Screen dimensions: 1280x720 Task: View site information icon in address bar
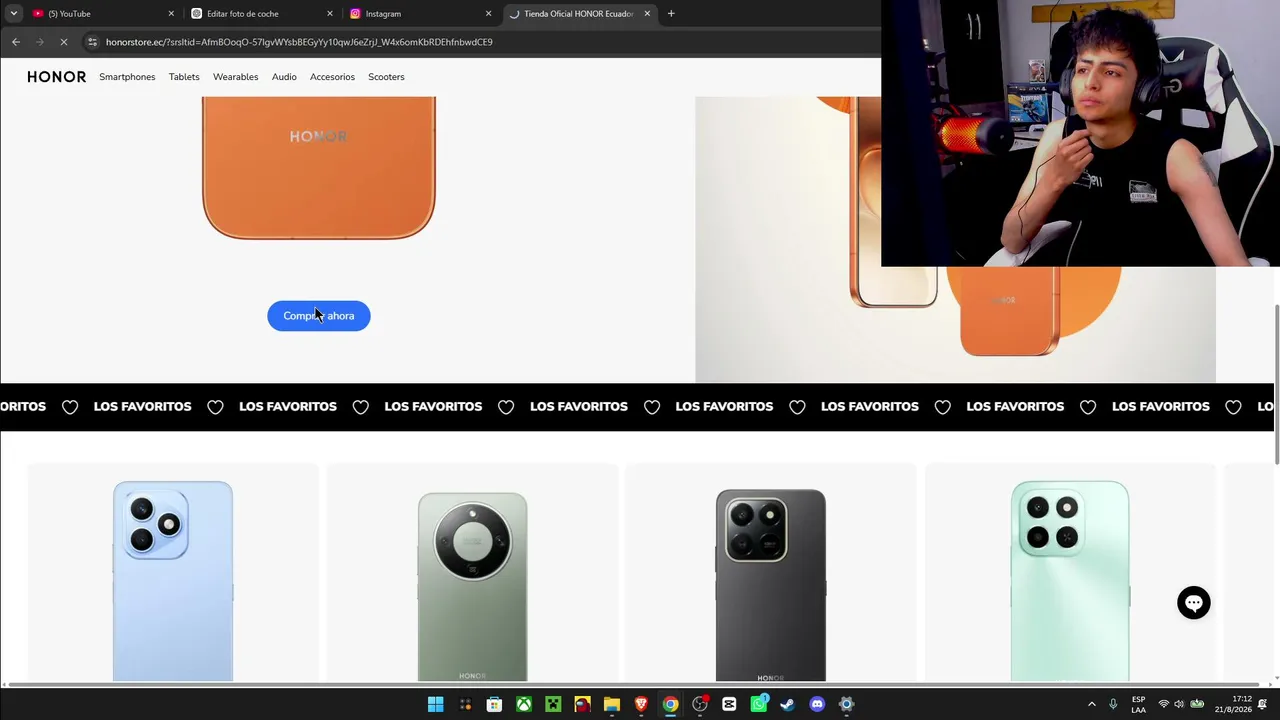pos(92,42)
